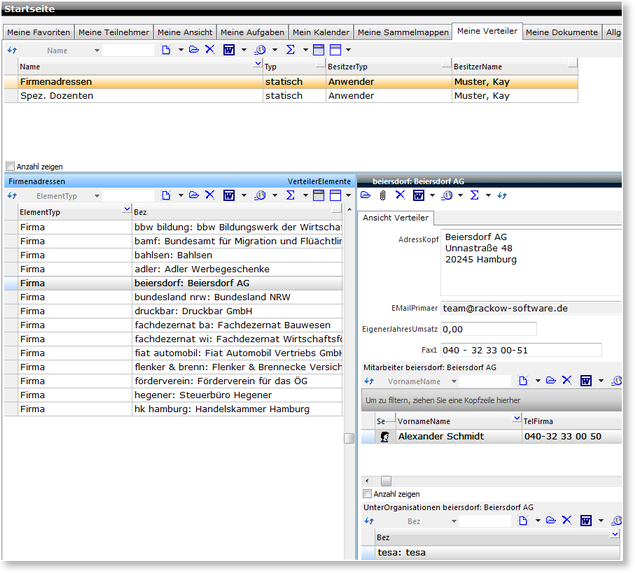Open element via folder icon in Firmenadressen toolbar
Viewport: 635px width, 573px height.
pyautogui.click(x=194, y=195)
